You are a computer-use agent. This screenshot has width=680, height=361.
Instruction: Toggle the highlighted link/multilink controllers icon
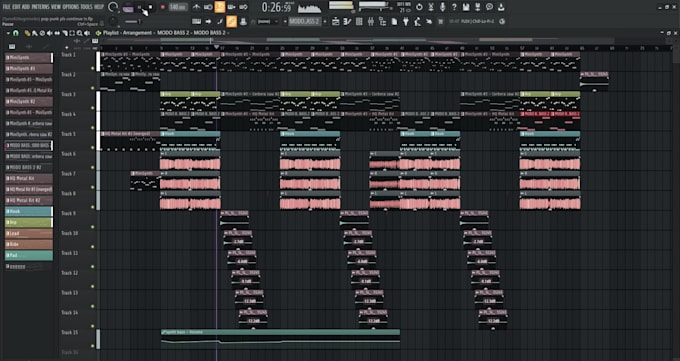[231, 21]
